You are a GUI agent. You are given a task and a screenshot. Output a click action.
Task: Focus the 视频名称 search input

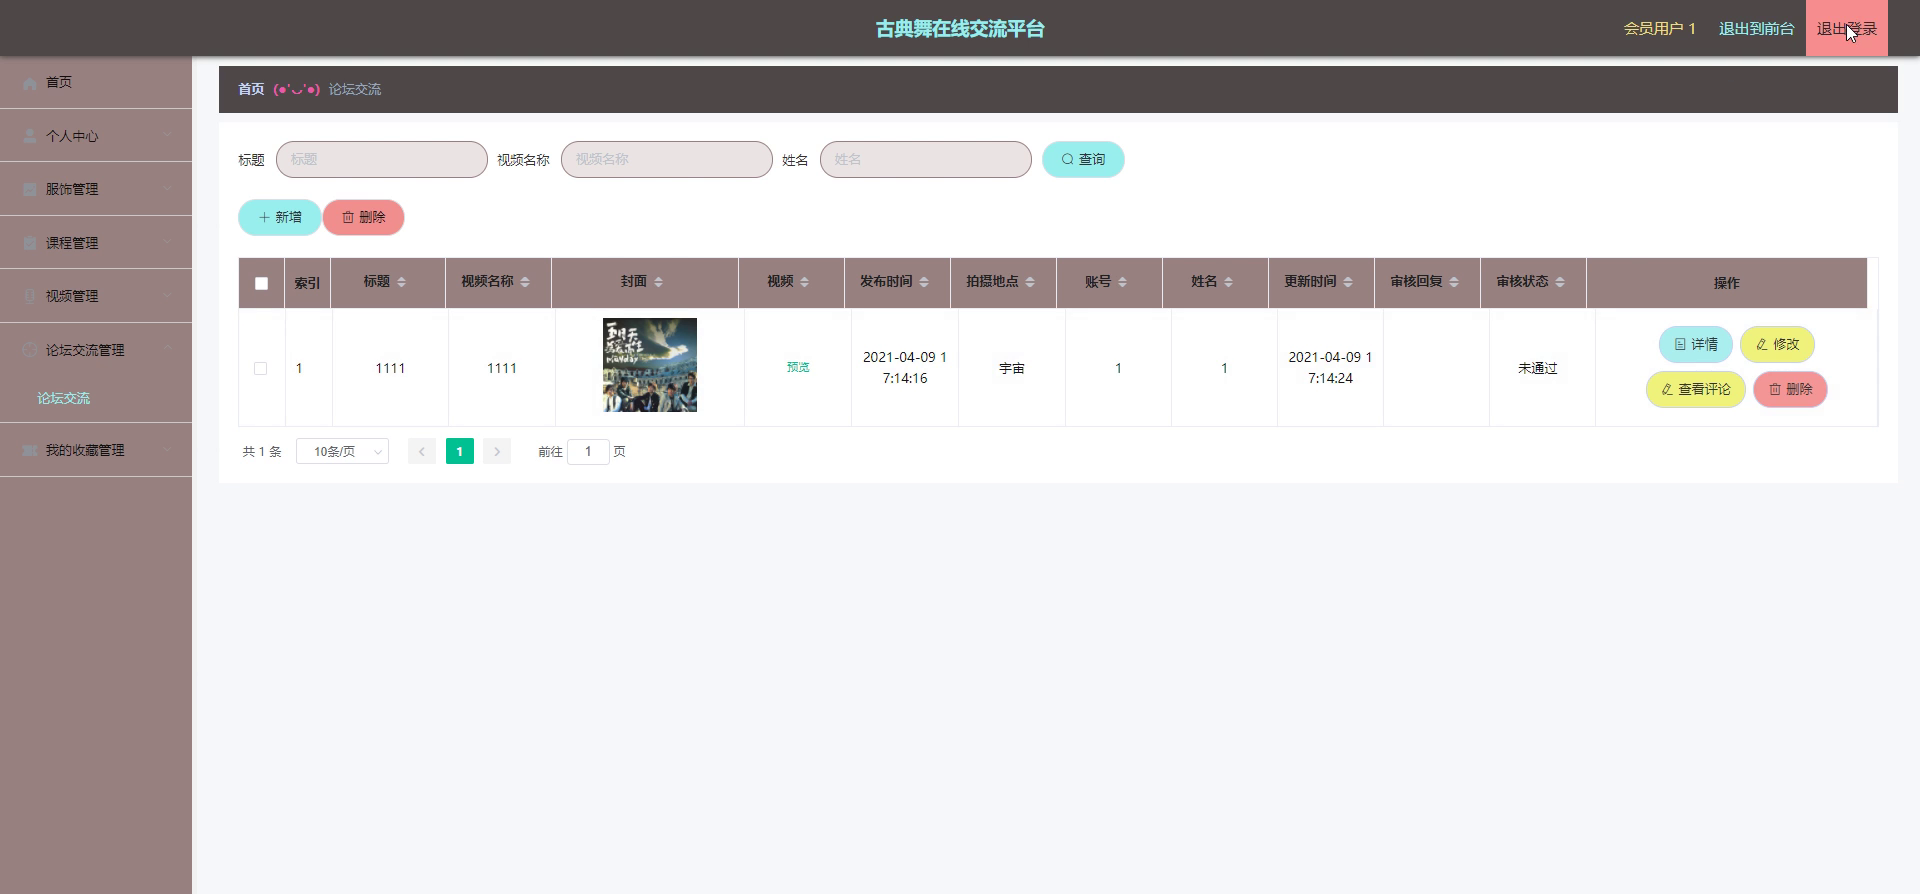666,159
